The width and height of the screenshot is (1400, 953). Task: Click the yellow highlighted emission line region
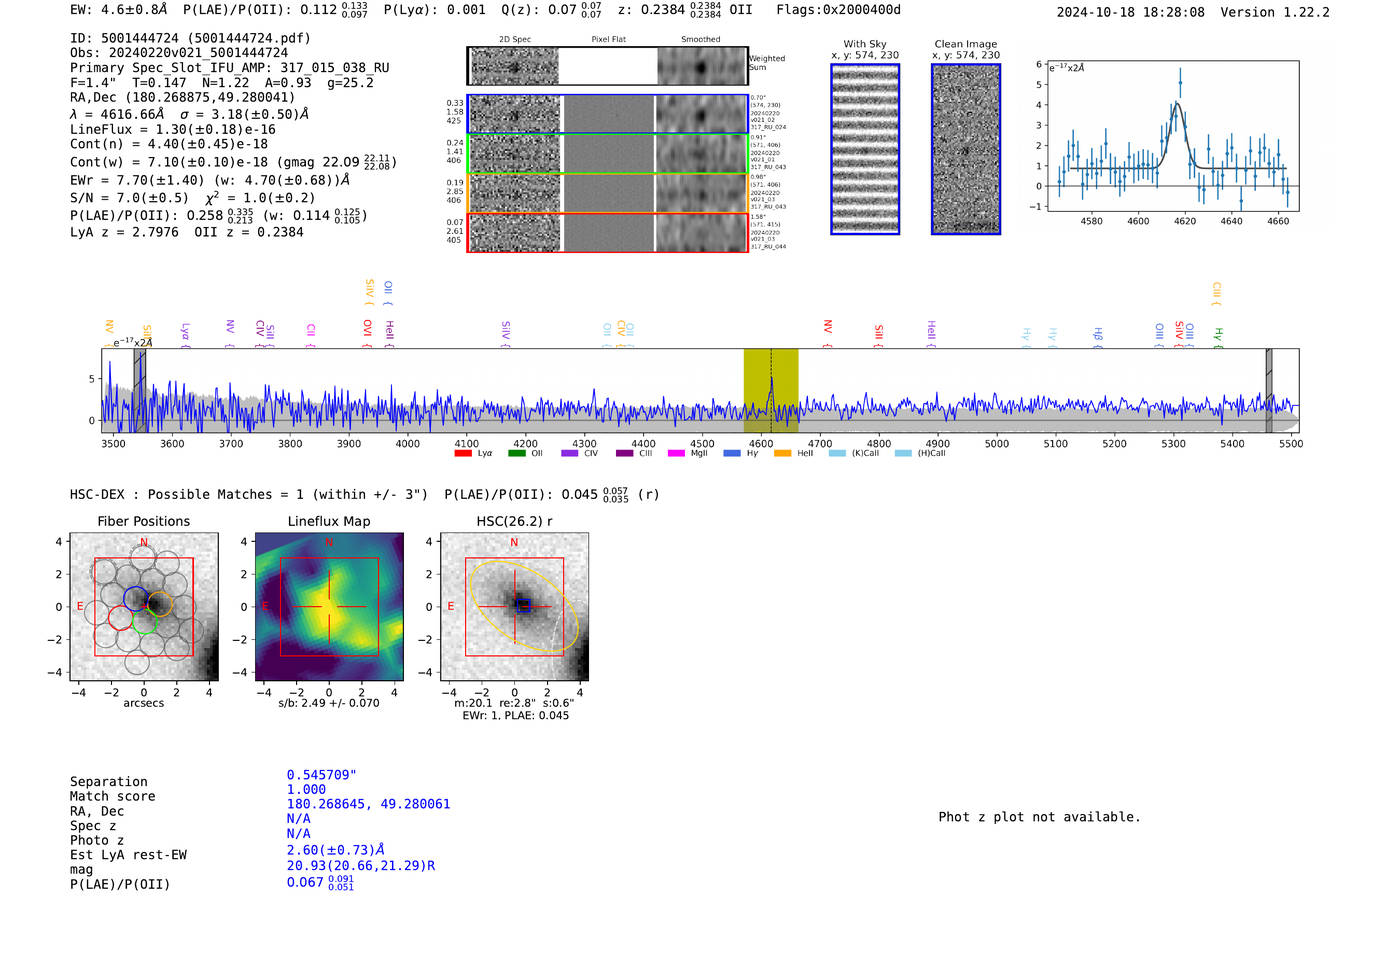[771, 391]
